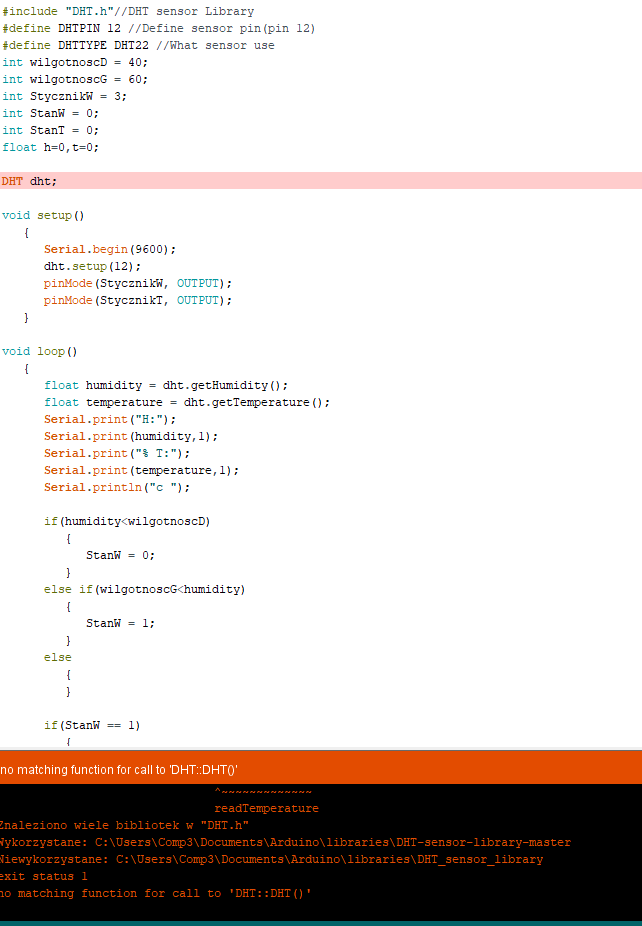Click 'Wykorzystane:' library path console line

285,843
